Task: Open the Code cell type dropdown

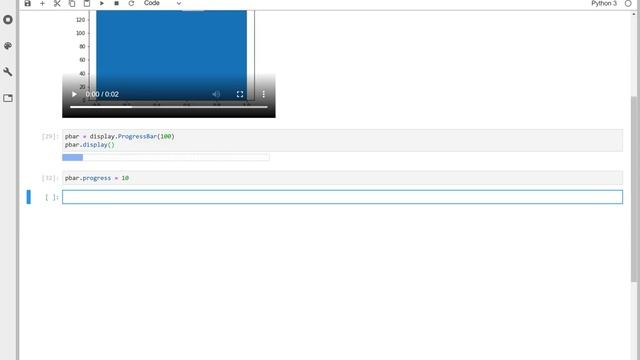Action: tap(162, 3)
